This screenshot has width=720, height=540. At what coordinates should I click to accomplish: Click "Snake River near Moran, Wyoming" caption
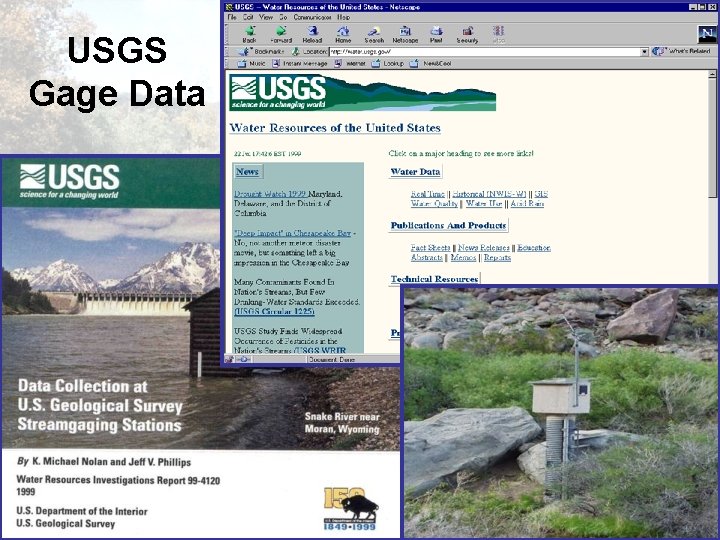pyautogui.click(x=342, y=423)
